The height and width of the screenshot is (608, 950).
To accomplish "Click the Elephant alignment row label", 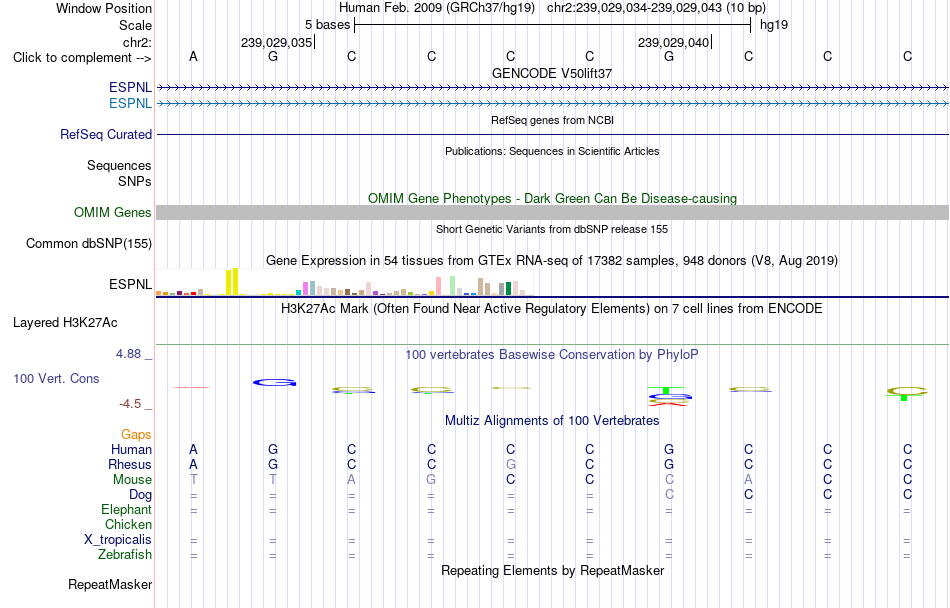I will [126, 509].
